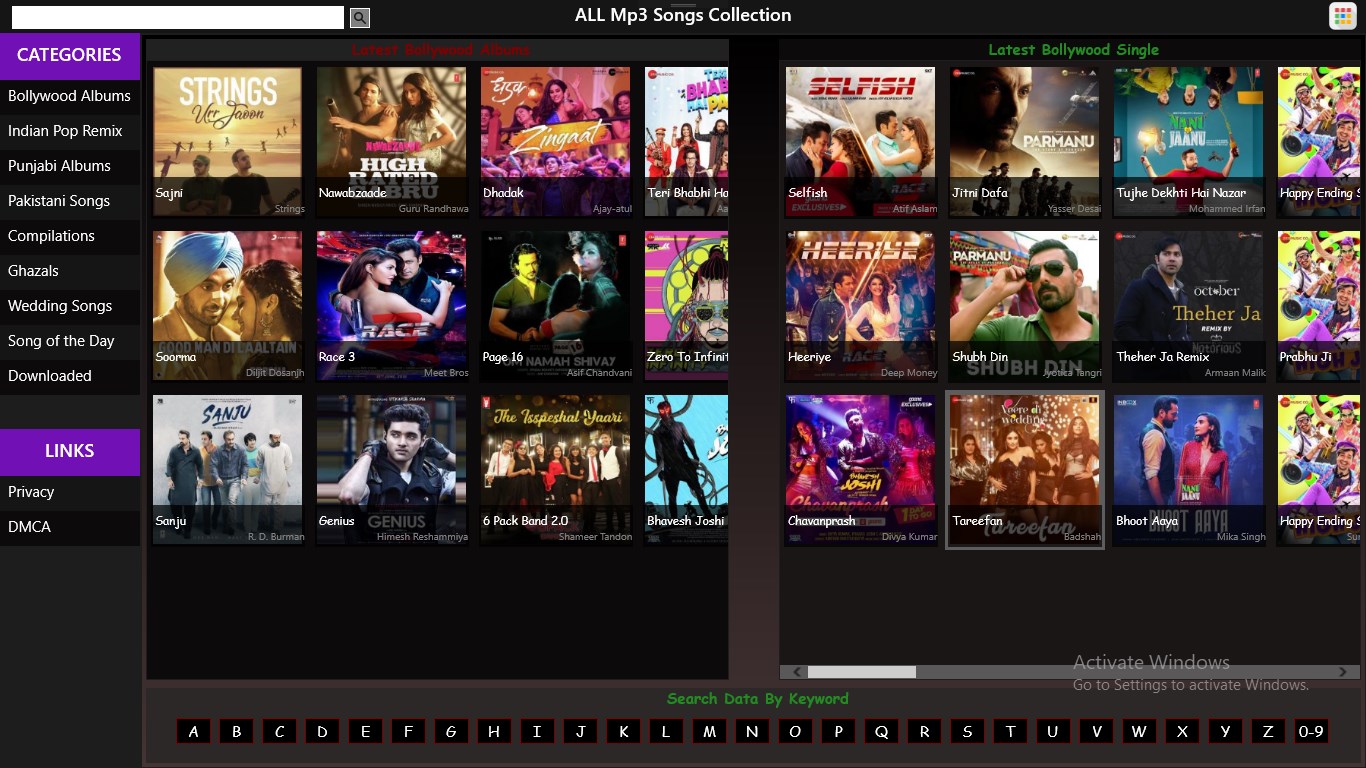This screenshot has width=1366, height=768.
Task: Open Theher Ja Remix single
Action: point(1189,306)
